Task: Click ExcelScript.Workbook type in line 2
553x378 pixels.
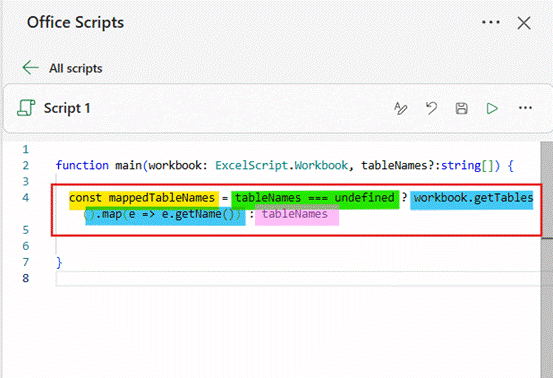Action: click(x=281, y=165)
